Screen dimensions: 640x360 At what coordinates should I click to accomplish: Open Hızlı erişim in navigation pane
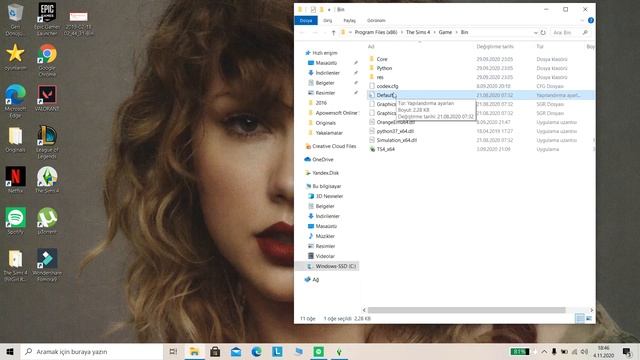tap(325, 53)
